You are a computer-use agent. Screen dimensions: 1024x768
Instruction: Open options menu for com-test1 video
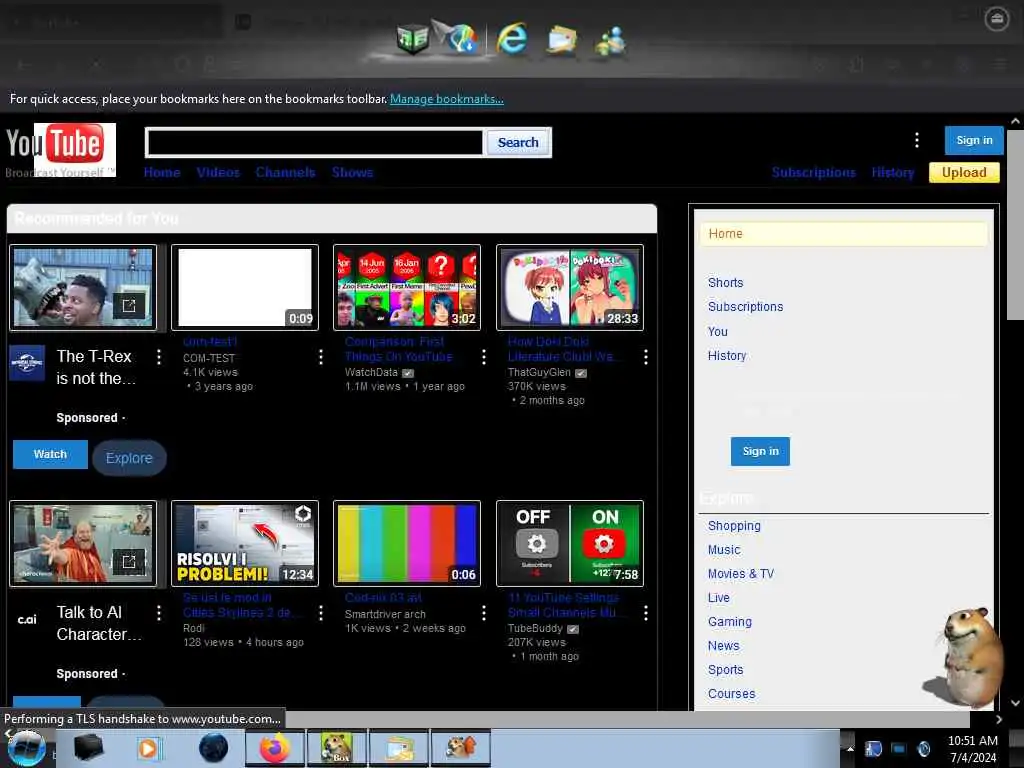pyautogui.click(x=321, y=357)
